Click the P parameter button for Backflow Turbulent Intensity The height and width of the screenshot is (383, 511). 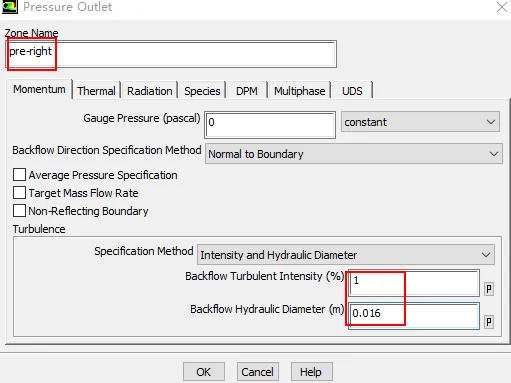(489, 289)
